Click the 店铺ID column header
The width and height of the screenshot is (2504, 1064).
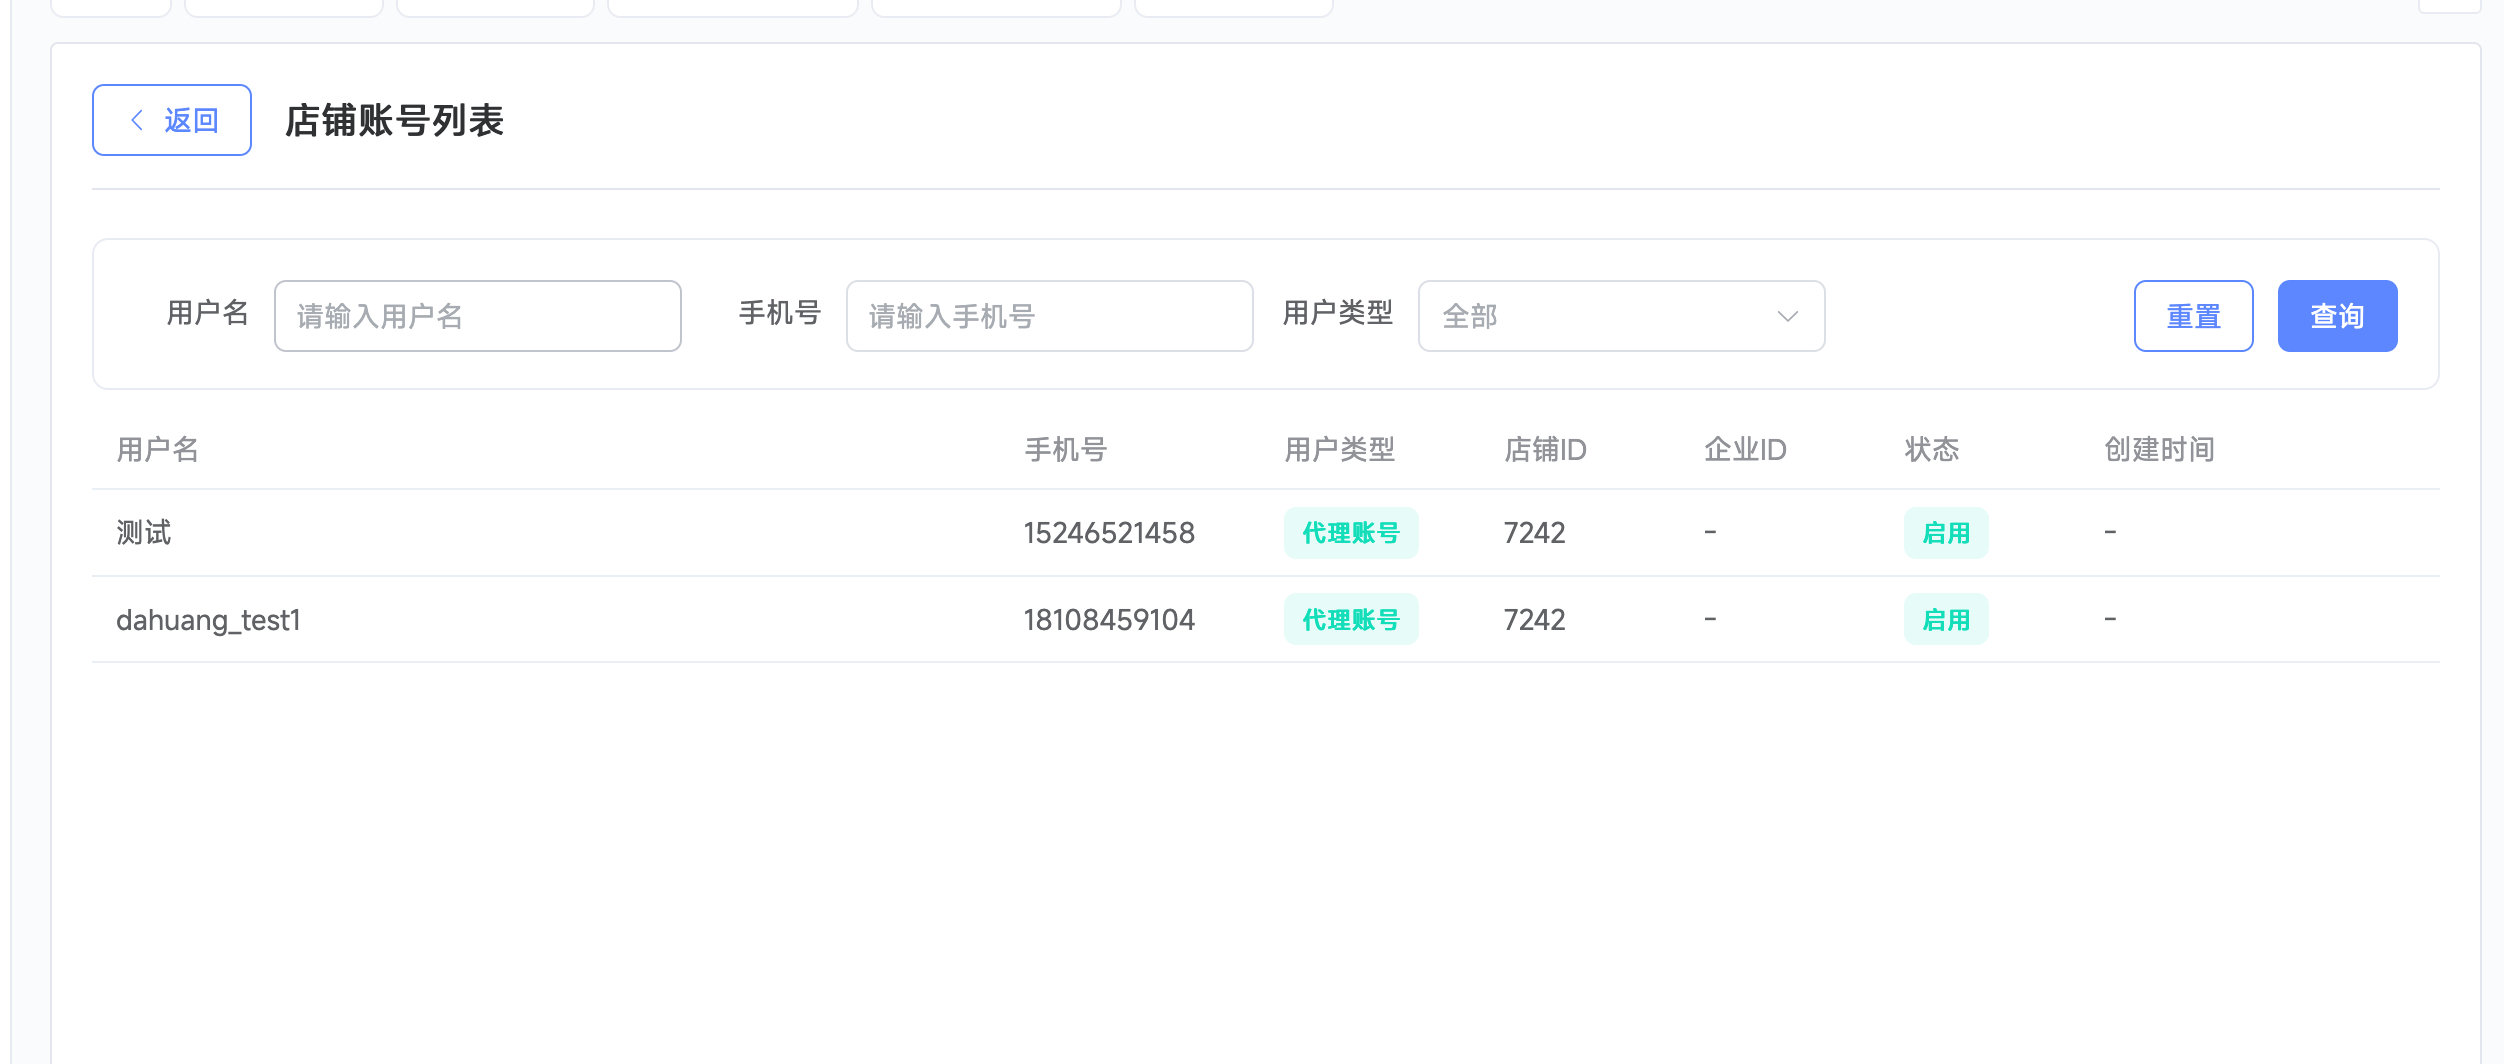tap(1545, 450)
